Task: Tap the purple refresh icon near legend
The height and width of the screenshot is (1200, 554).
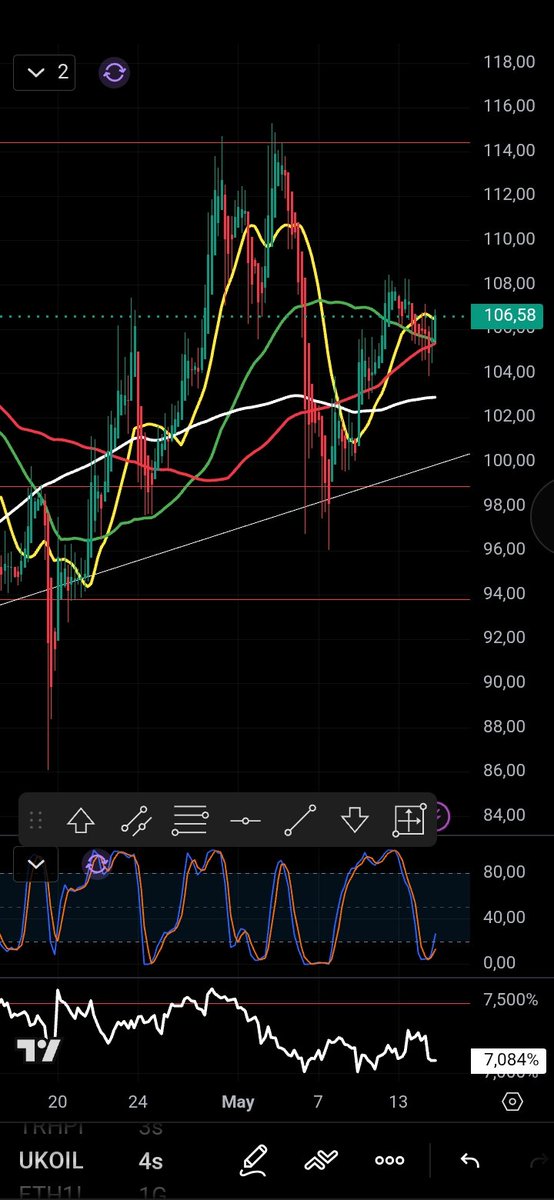Action: tap(114, 72)
